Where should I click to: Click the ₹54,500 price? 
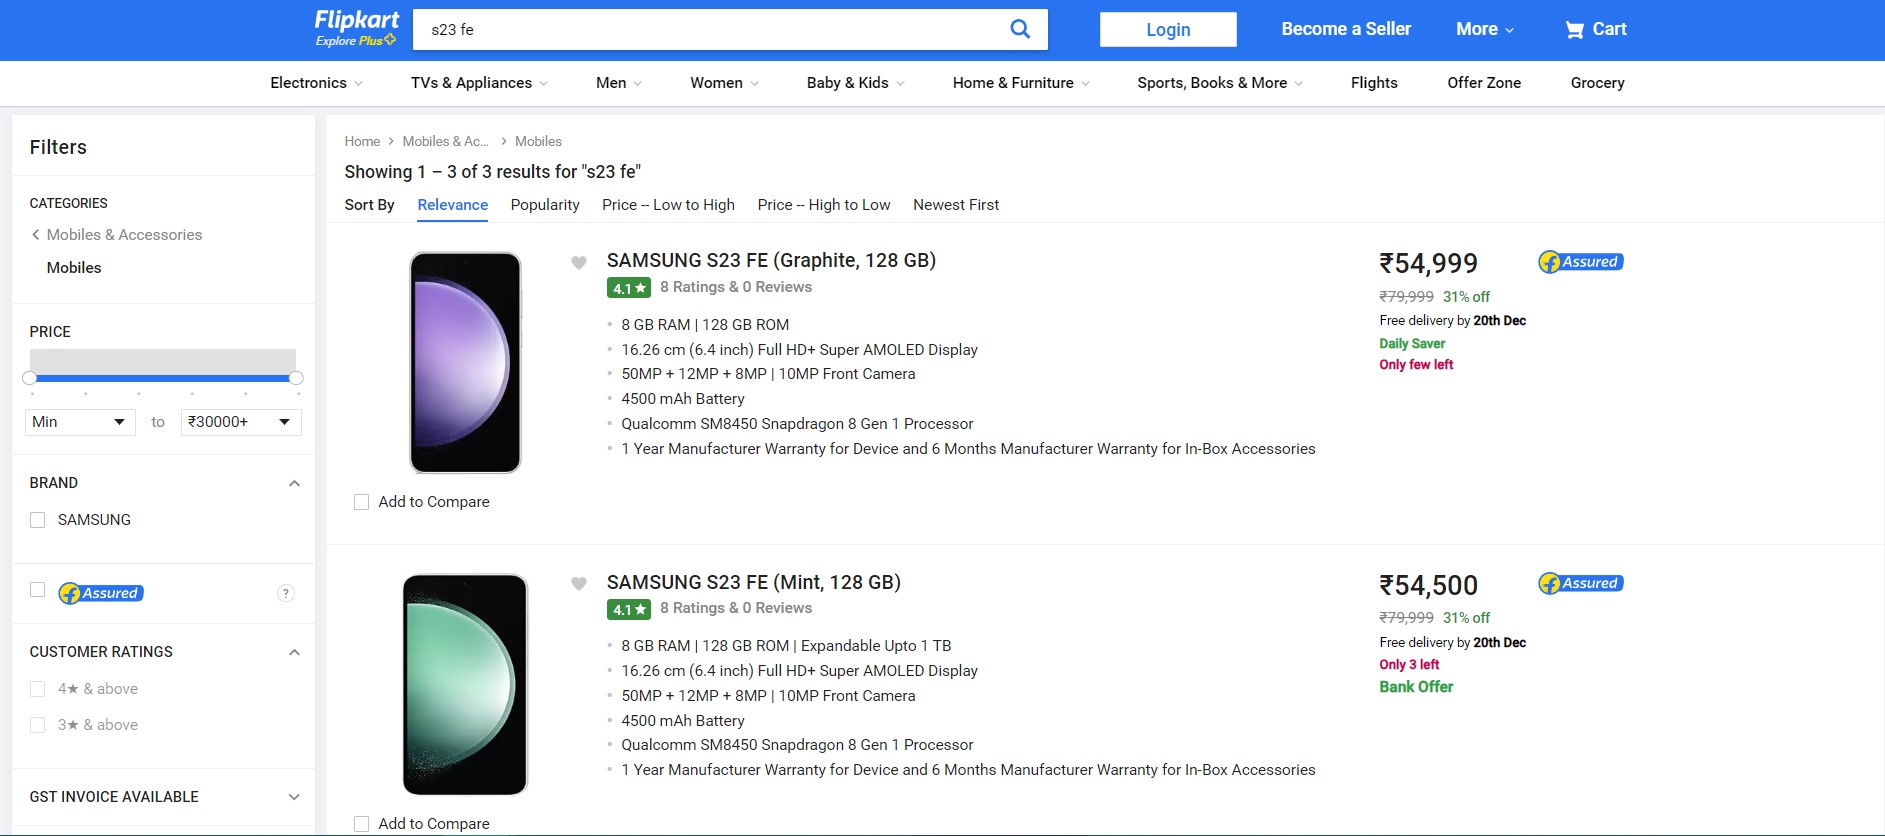[x=1428, y=585]
